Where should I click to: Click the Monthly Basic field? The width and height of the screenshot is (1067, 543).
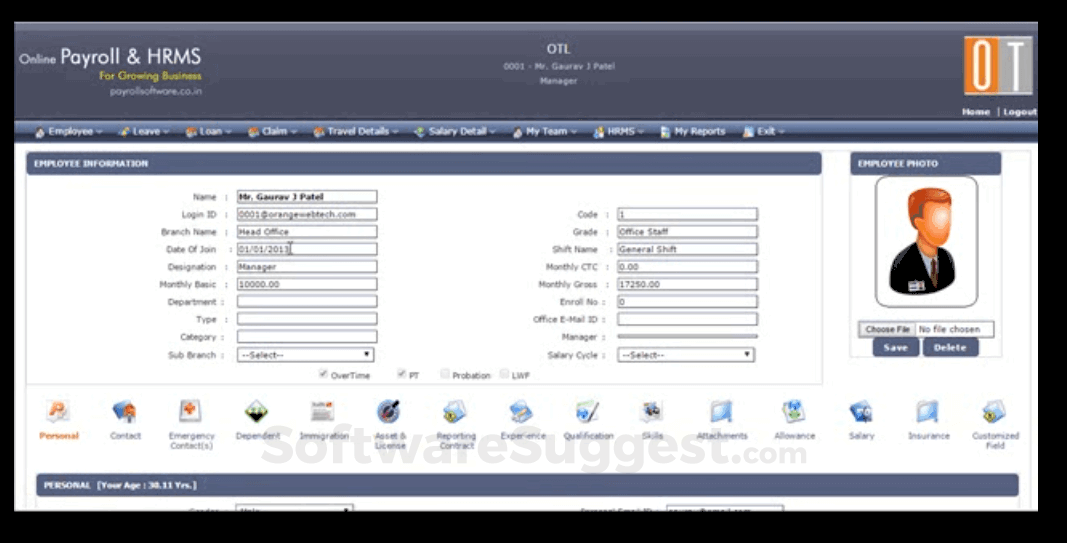tap(307, 284)
